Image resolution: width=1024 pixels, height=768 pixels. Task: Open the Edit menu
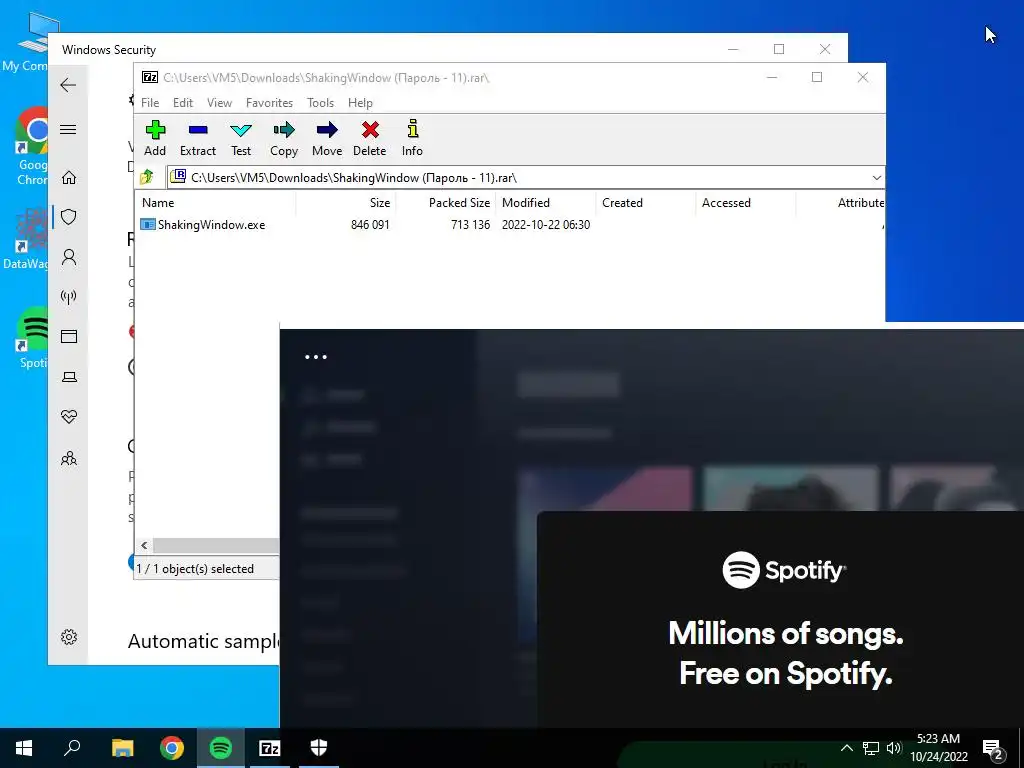[x=183, y=103]
